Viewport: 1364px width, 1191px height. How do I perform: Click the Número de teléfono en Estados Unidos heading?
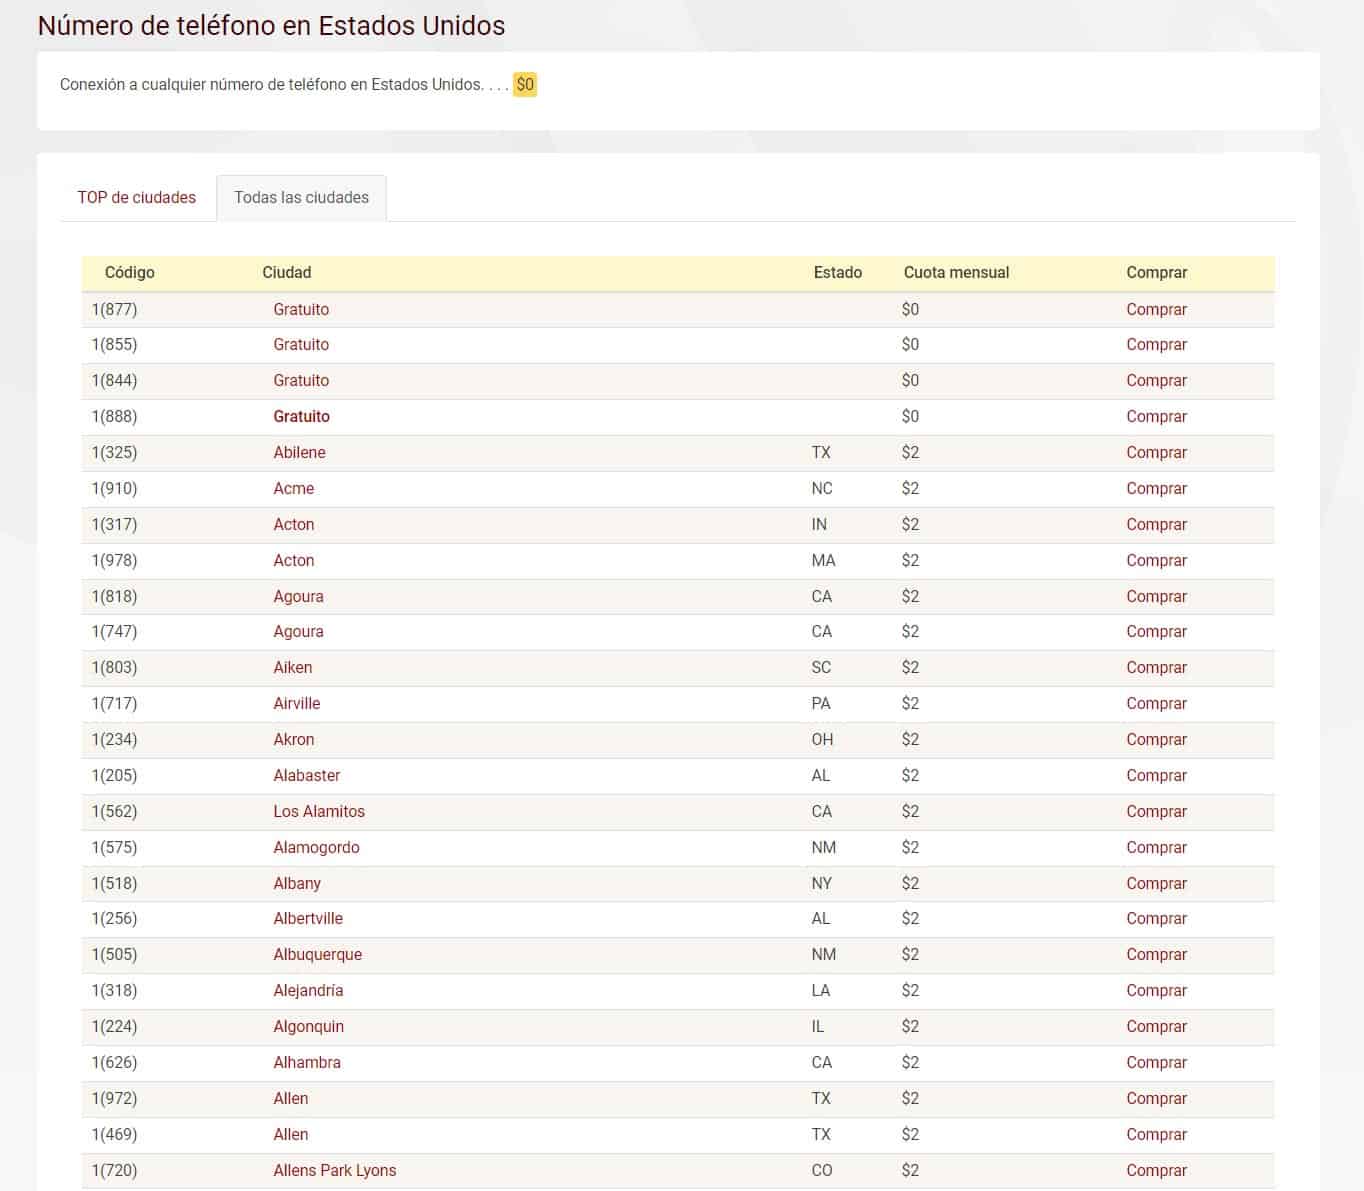[x=271, y=25]
